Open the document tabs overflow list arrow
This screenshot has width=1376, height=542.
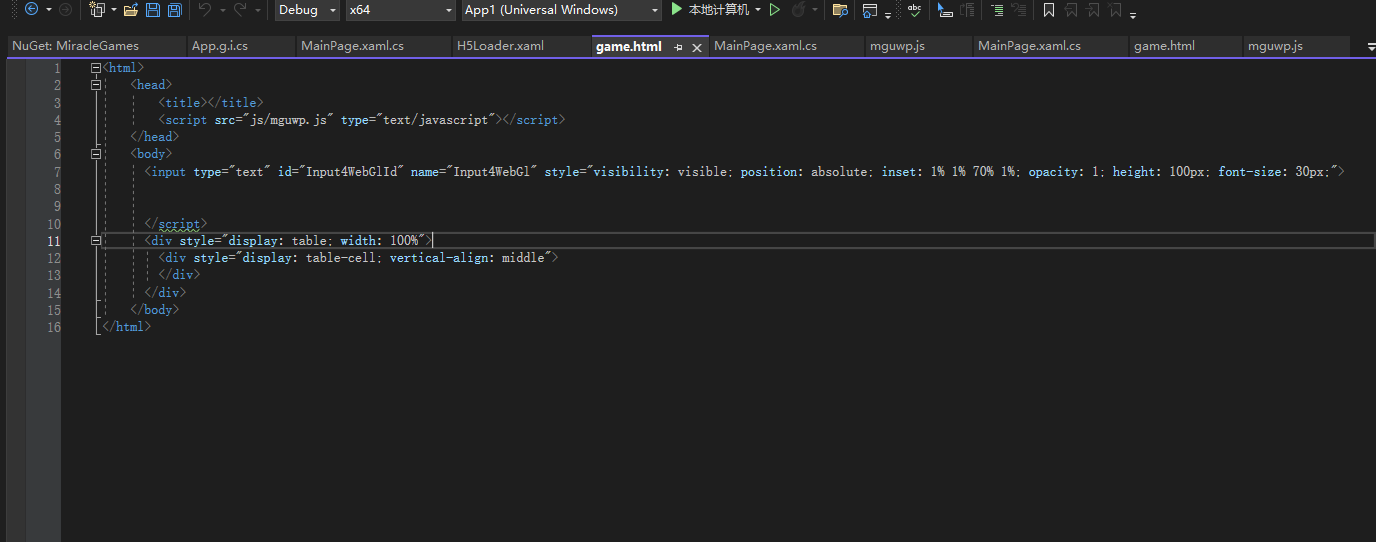[1369, 47]
